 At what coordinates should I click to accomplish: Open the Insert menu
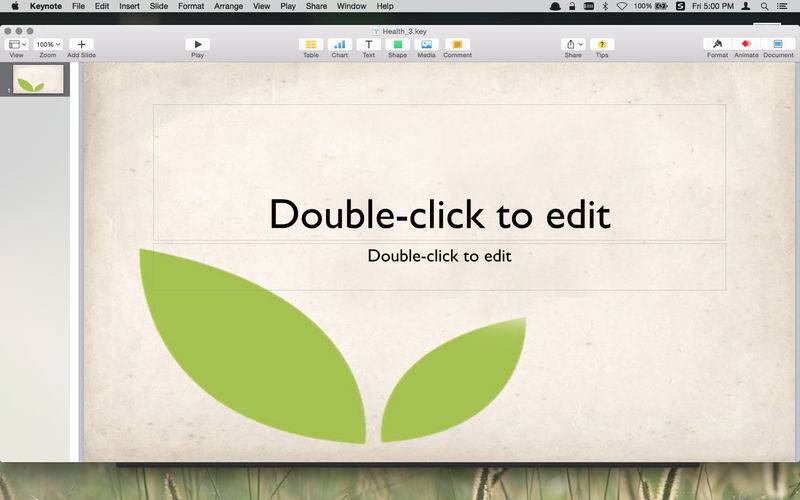tap(129, 6)
